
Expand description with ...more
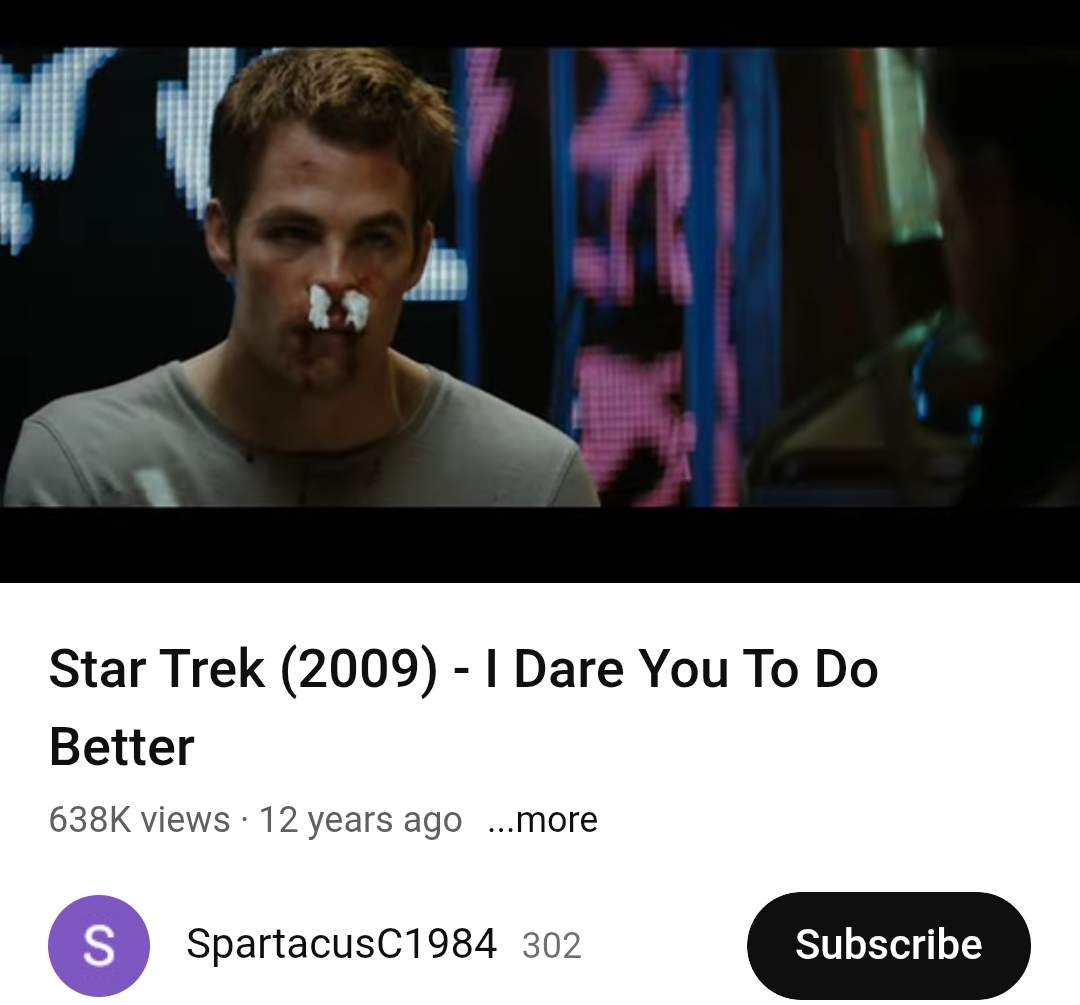pyautogui.click(x=542, y=820)
